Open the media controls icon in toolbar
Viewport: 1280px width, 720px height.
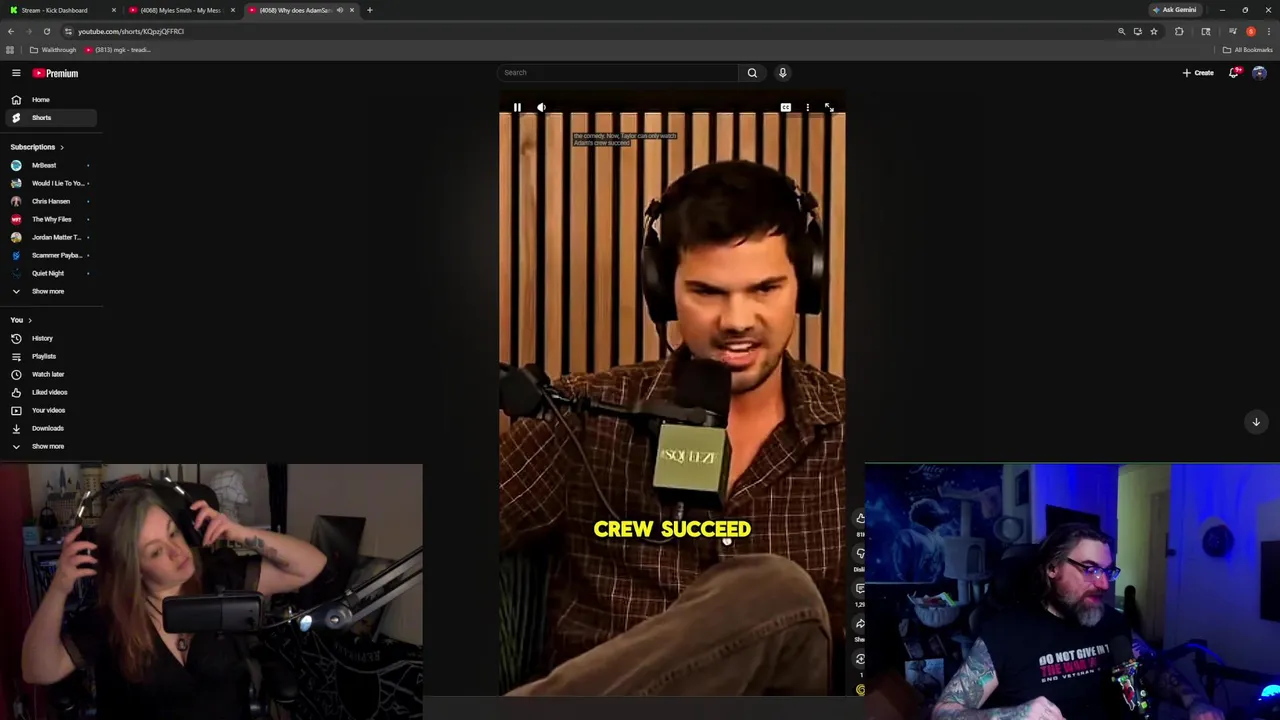click(1233, 31)
